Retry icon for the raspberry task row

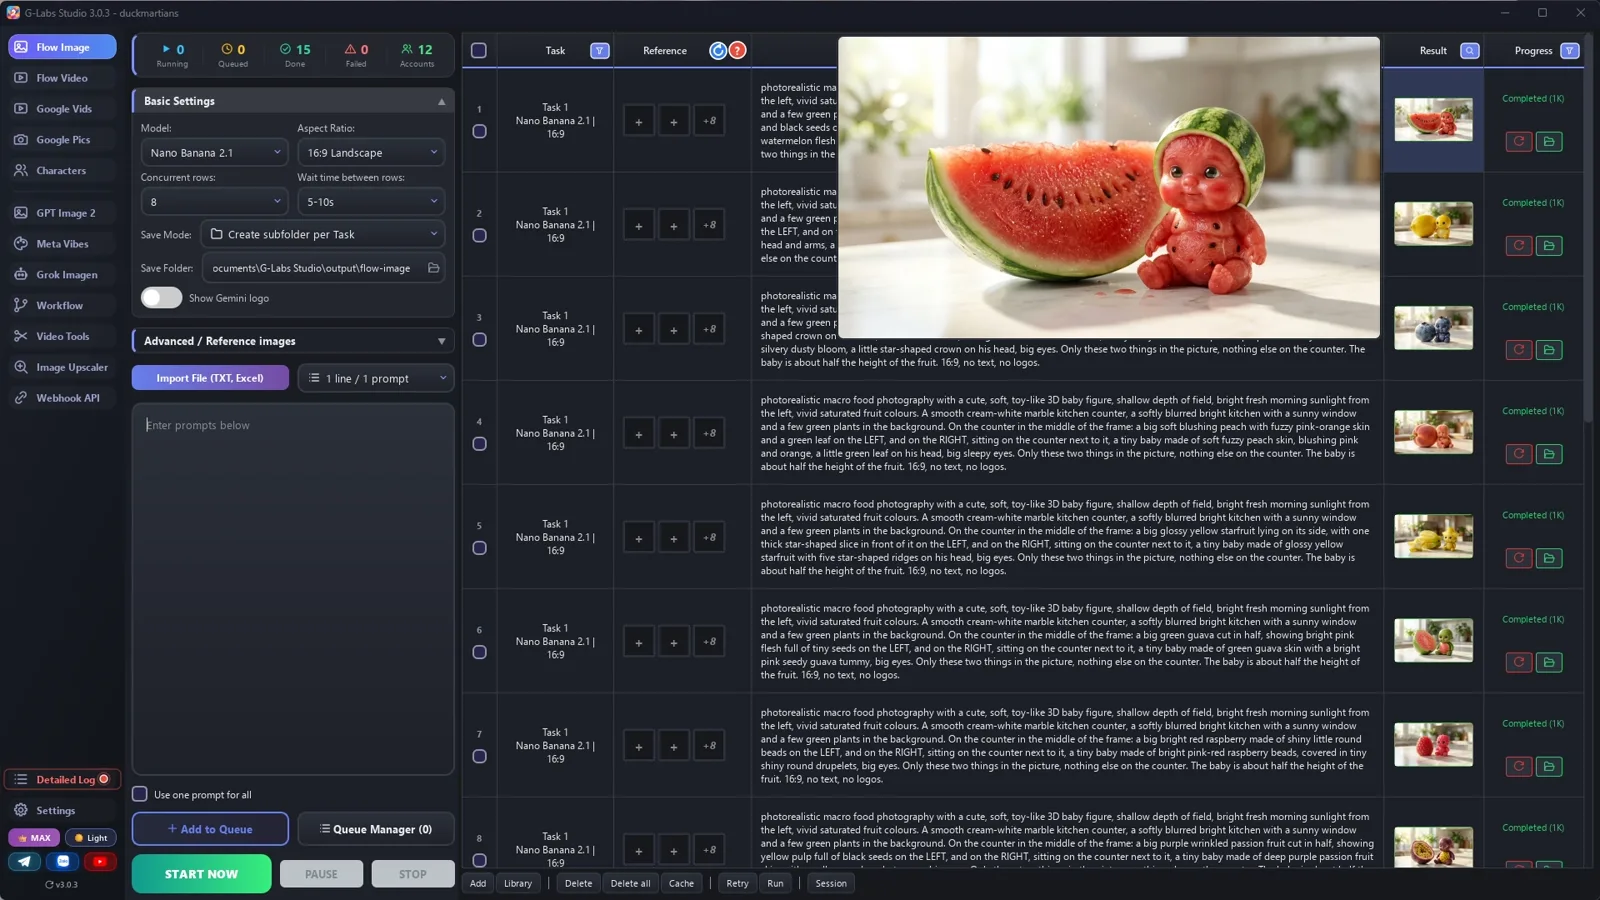click(1518, 766)
